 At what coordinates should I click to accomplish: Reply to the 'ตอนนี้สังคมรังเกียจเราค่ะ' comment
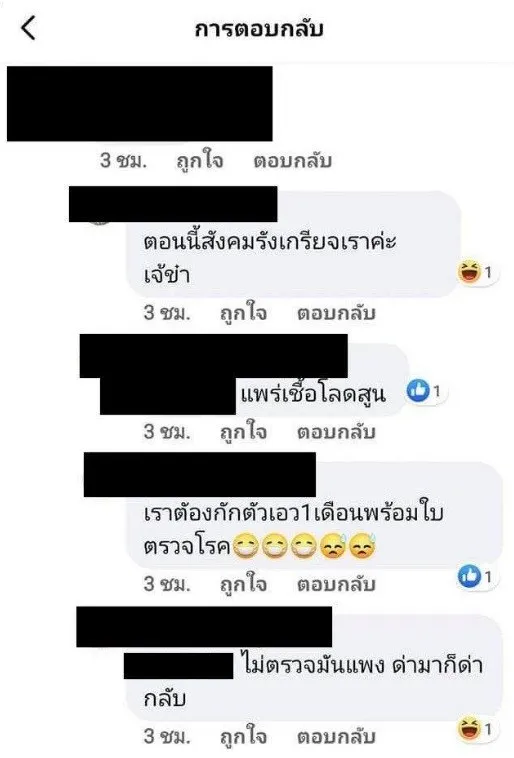point(336,314)
